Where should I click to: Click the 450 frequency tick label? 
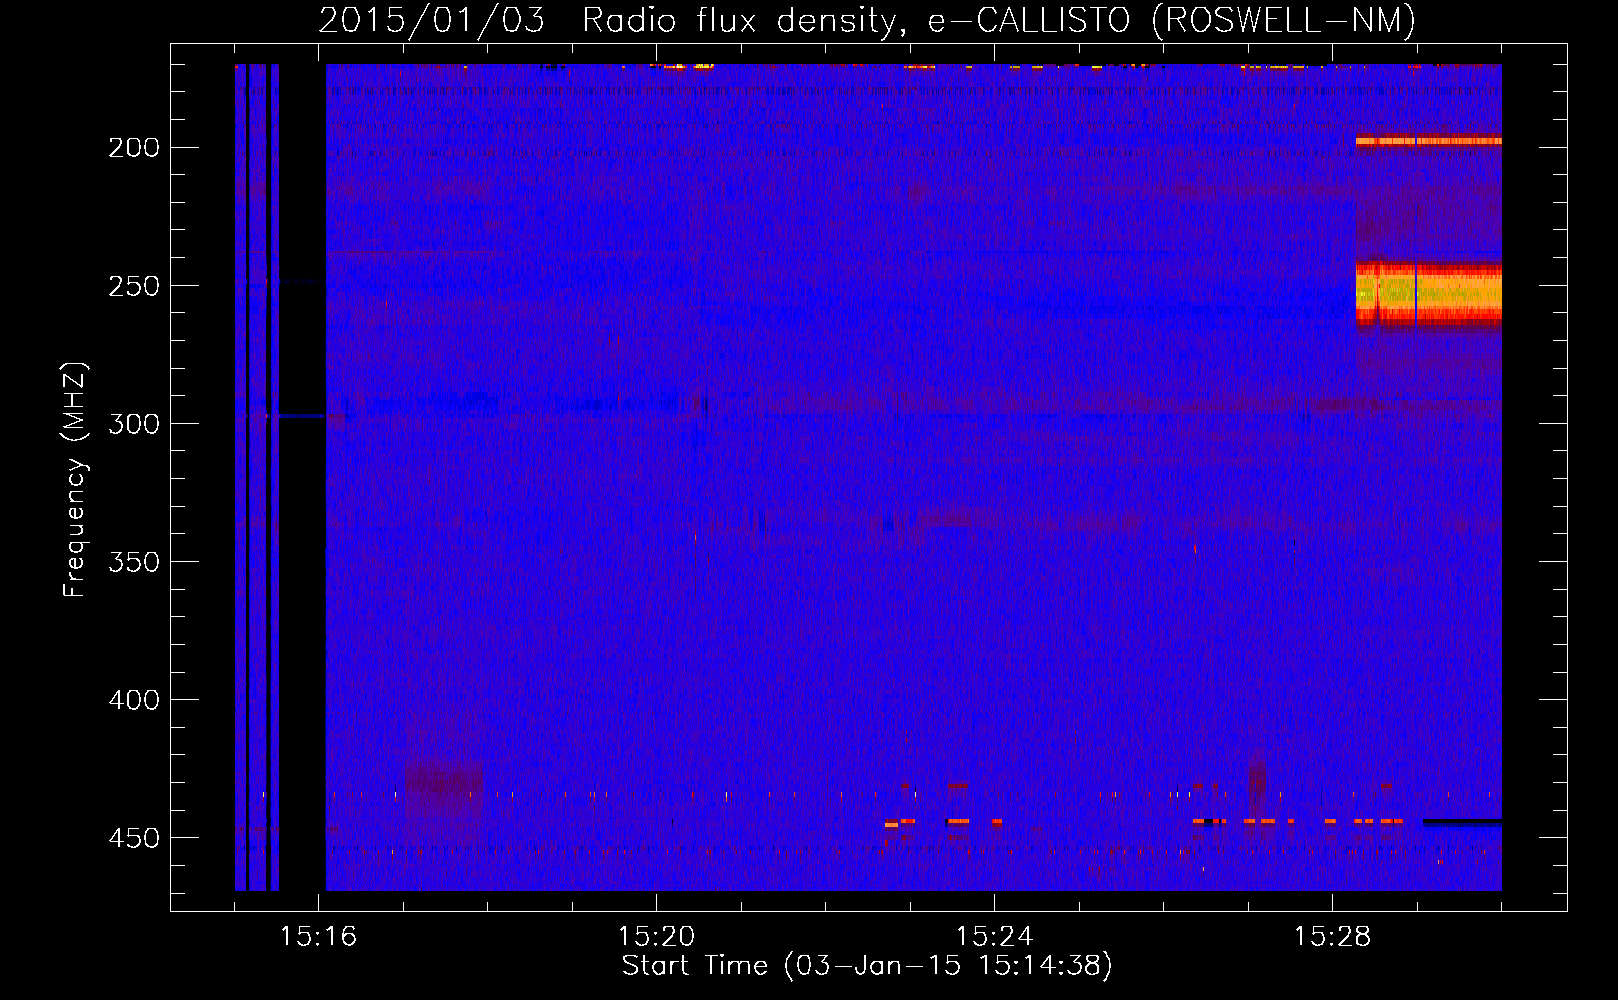pyautogui.click(x=134, y=838)
